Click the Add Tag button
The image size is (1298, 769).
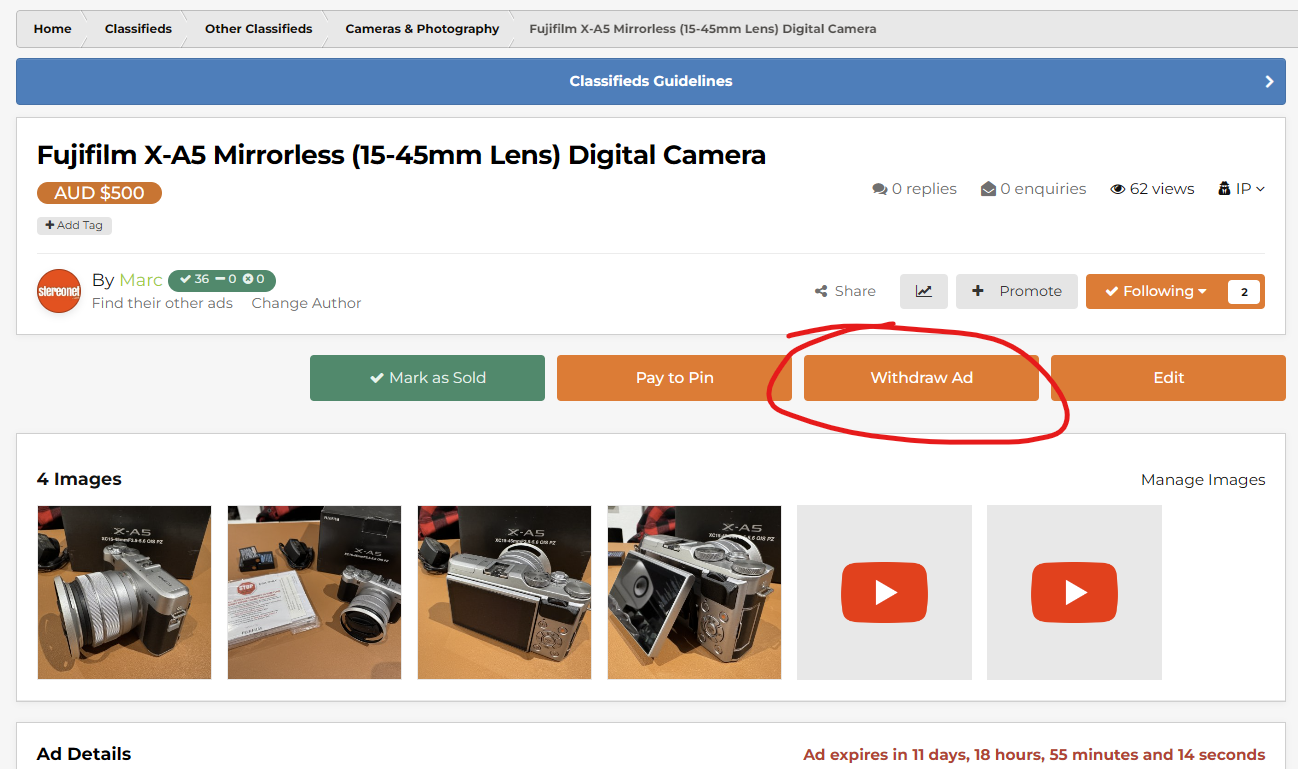[x=74, y=226]
